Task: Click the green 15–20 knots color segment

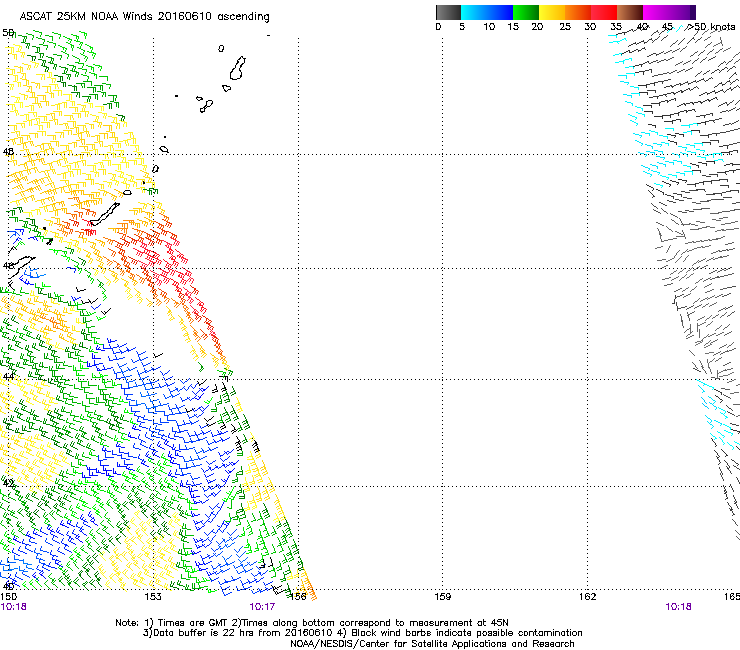Action: tap(526, 12)
